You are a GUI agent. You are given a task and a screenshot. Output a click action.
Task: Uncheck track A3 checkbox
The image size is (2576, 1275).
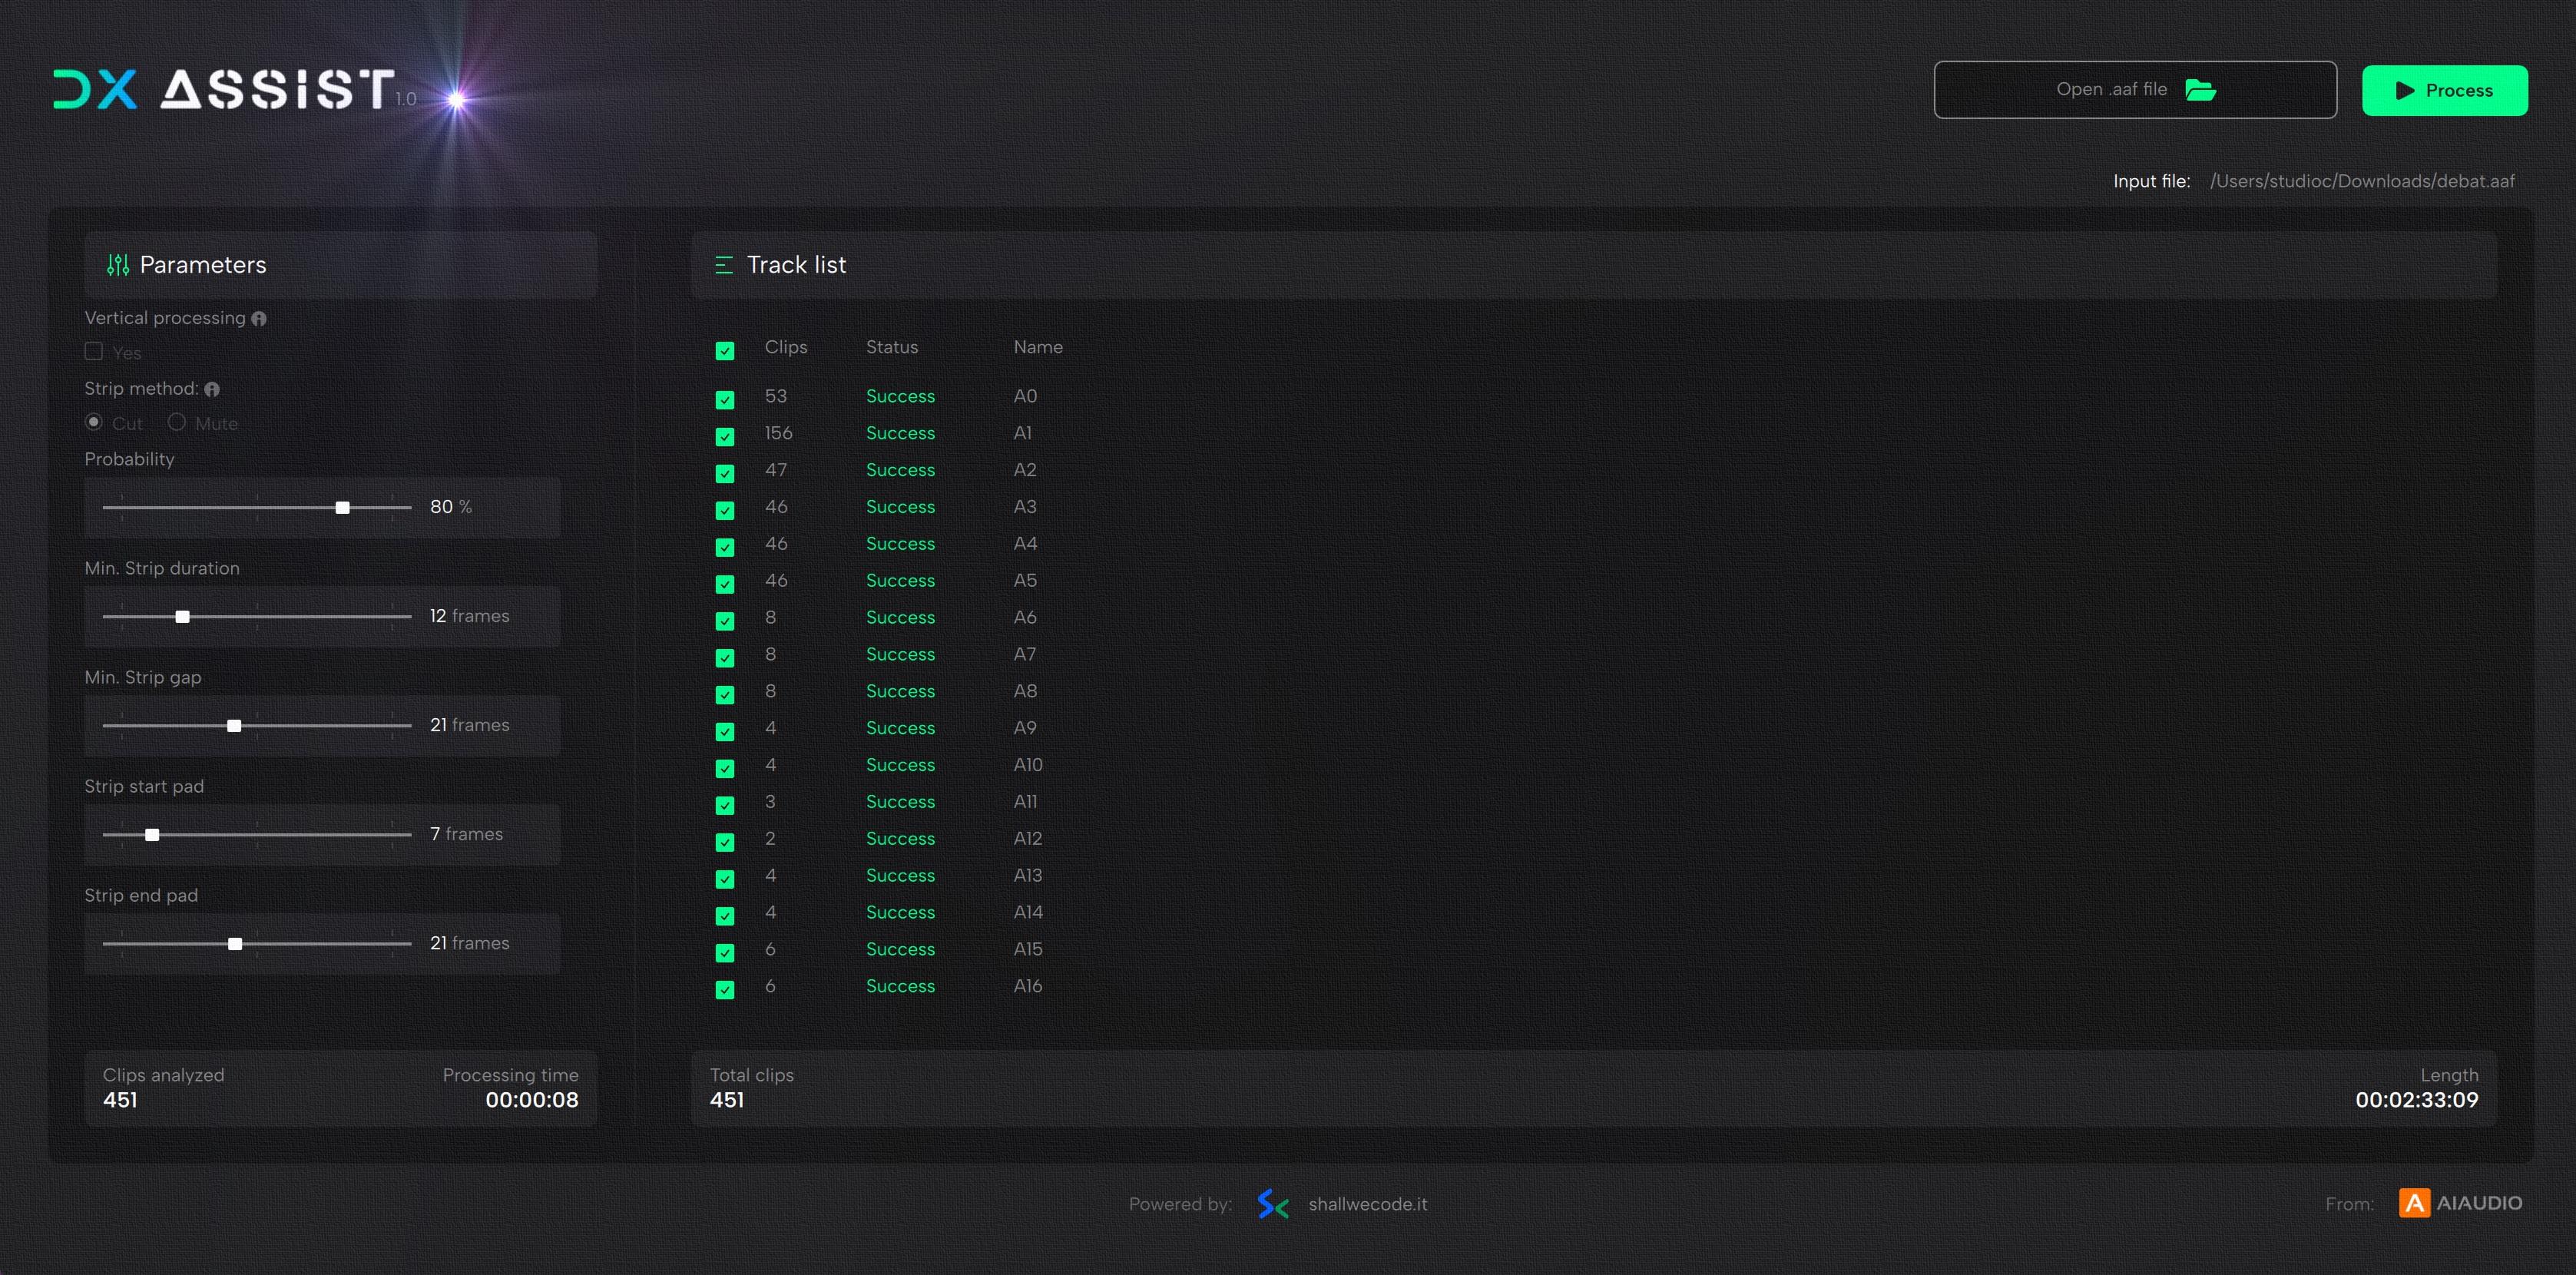725,510
